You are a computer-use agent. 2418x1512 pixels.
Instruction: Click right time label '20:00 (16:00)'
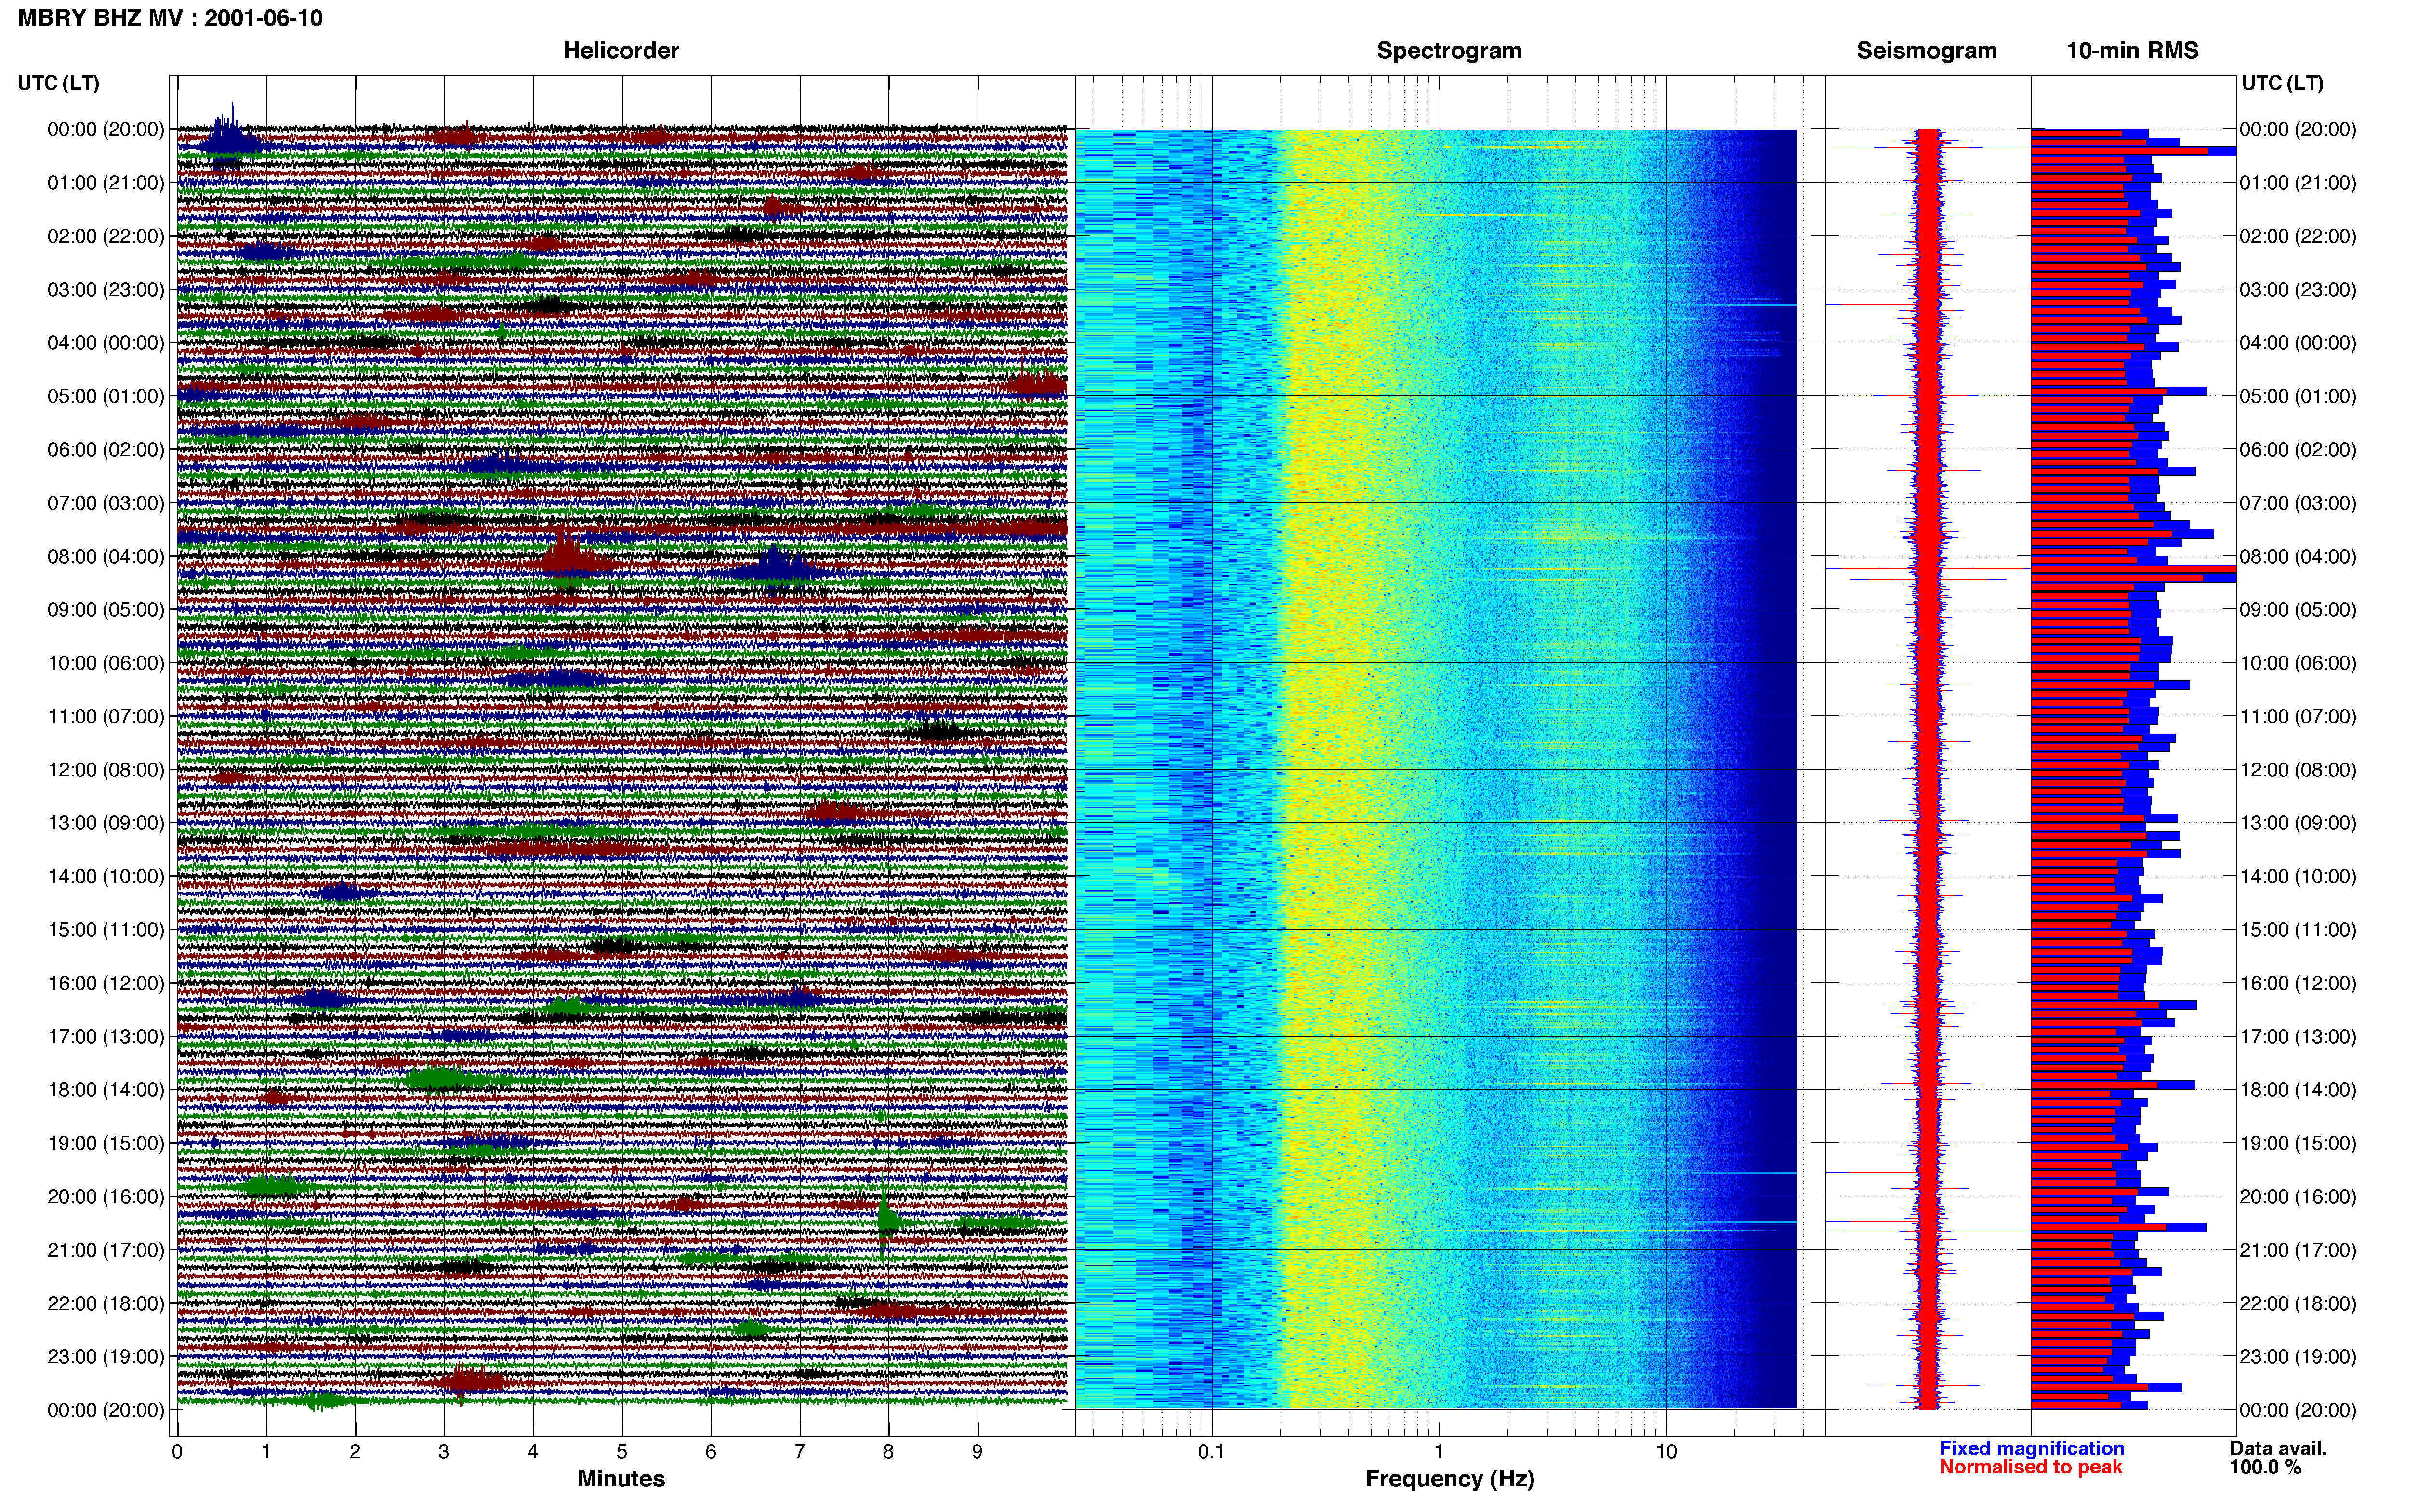click(x=2297, y=1197)
